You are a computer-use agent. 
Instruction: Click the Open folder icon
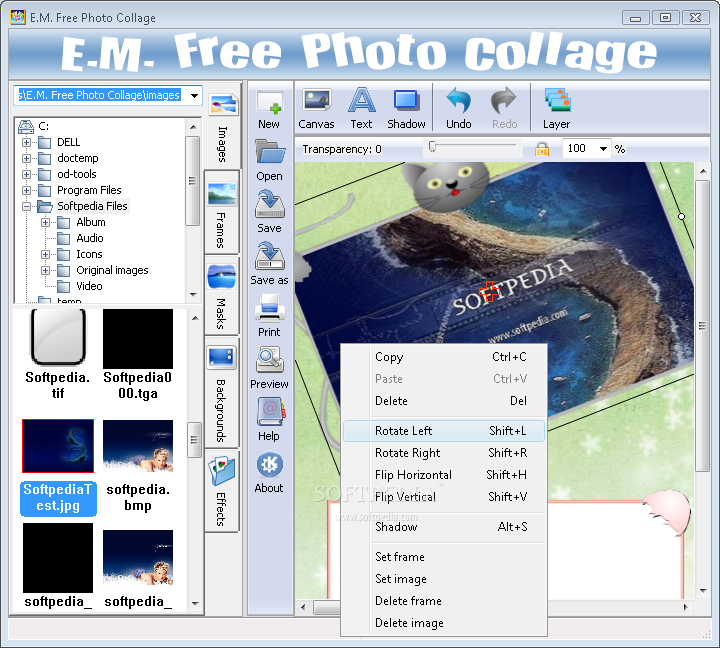(x=270, y=151)
